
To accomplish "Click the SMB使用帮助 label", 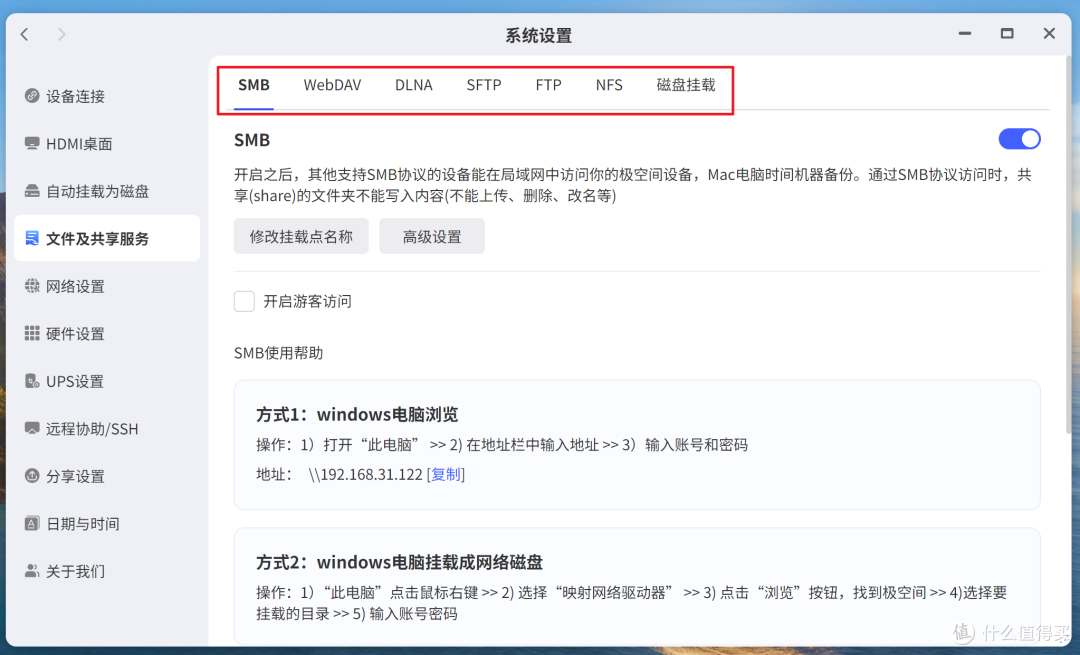I will coord(278,353).
